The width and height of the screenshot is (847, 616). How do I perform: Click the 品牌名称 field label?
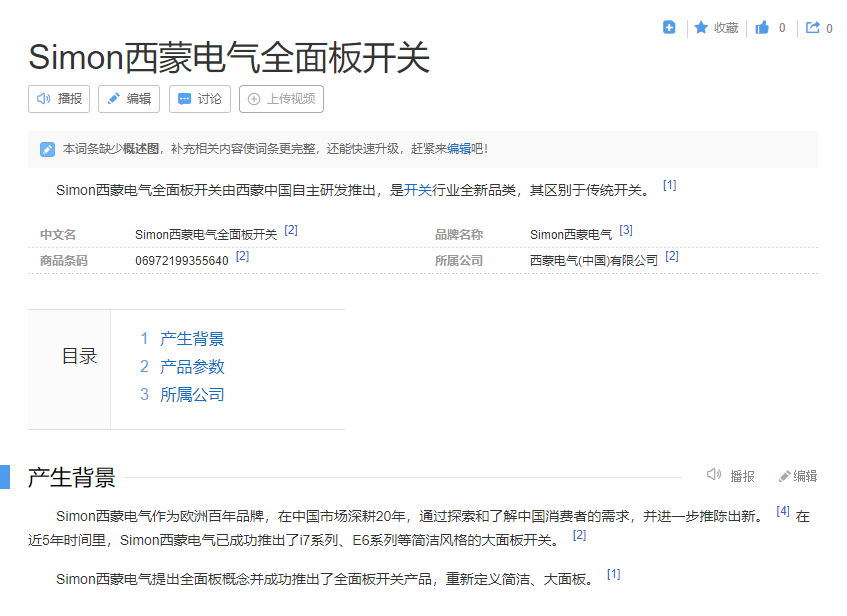[x=459, y=235]
